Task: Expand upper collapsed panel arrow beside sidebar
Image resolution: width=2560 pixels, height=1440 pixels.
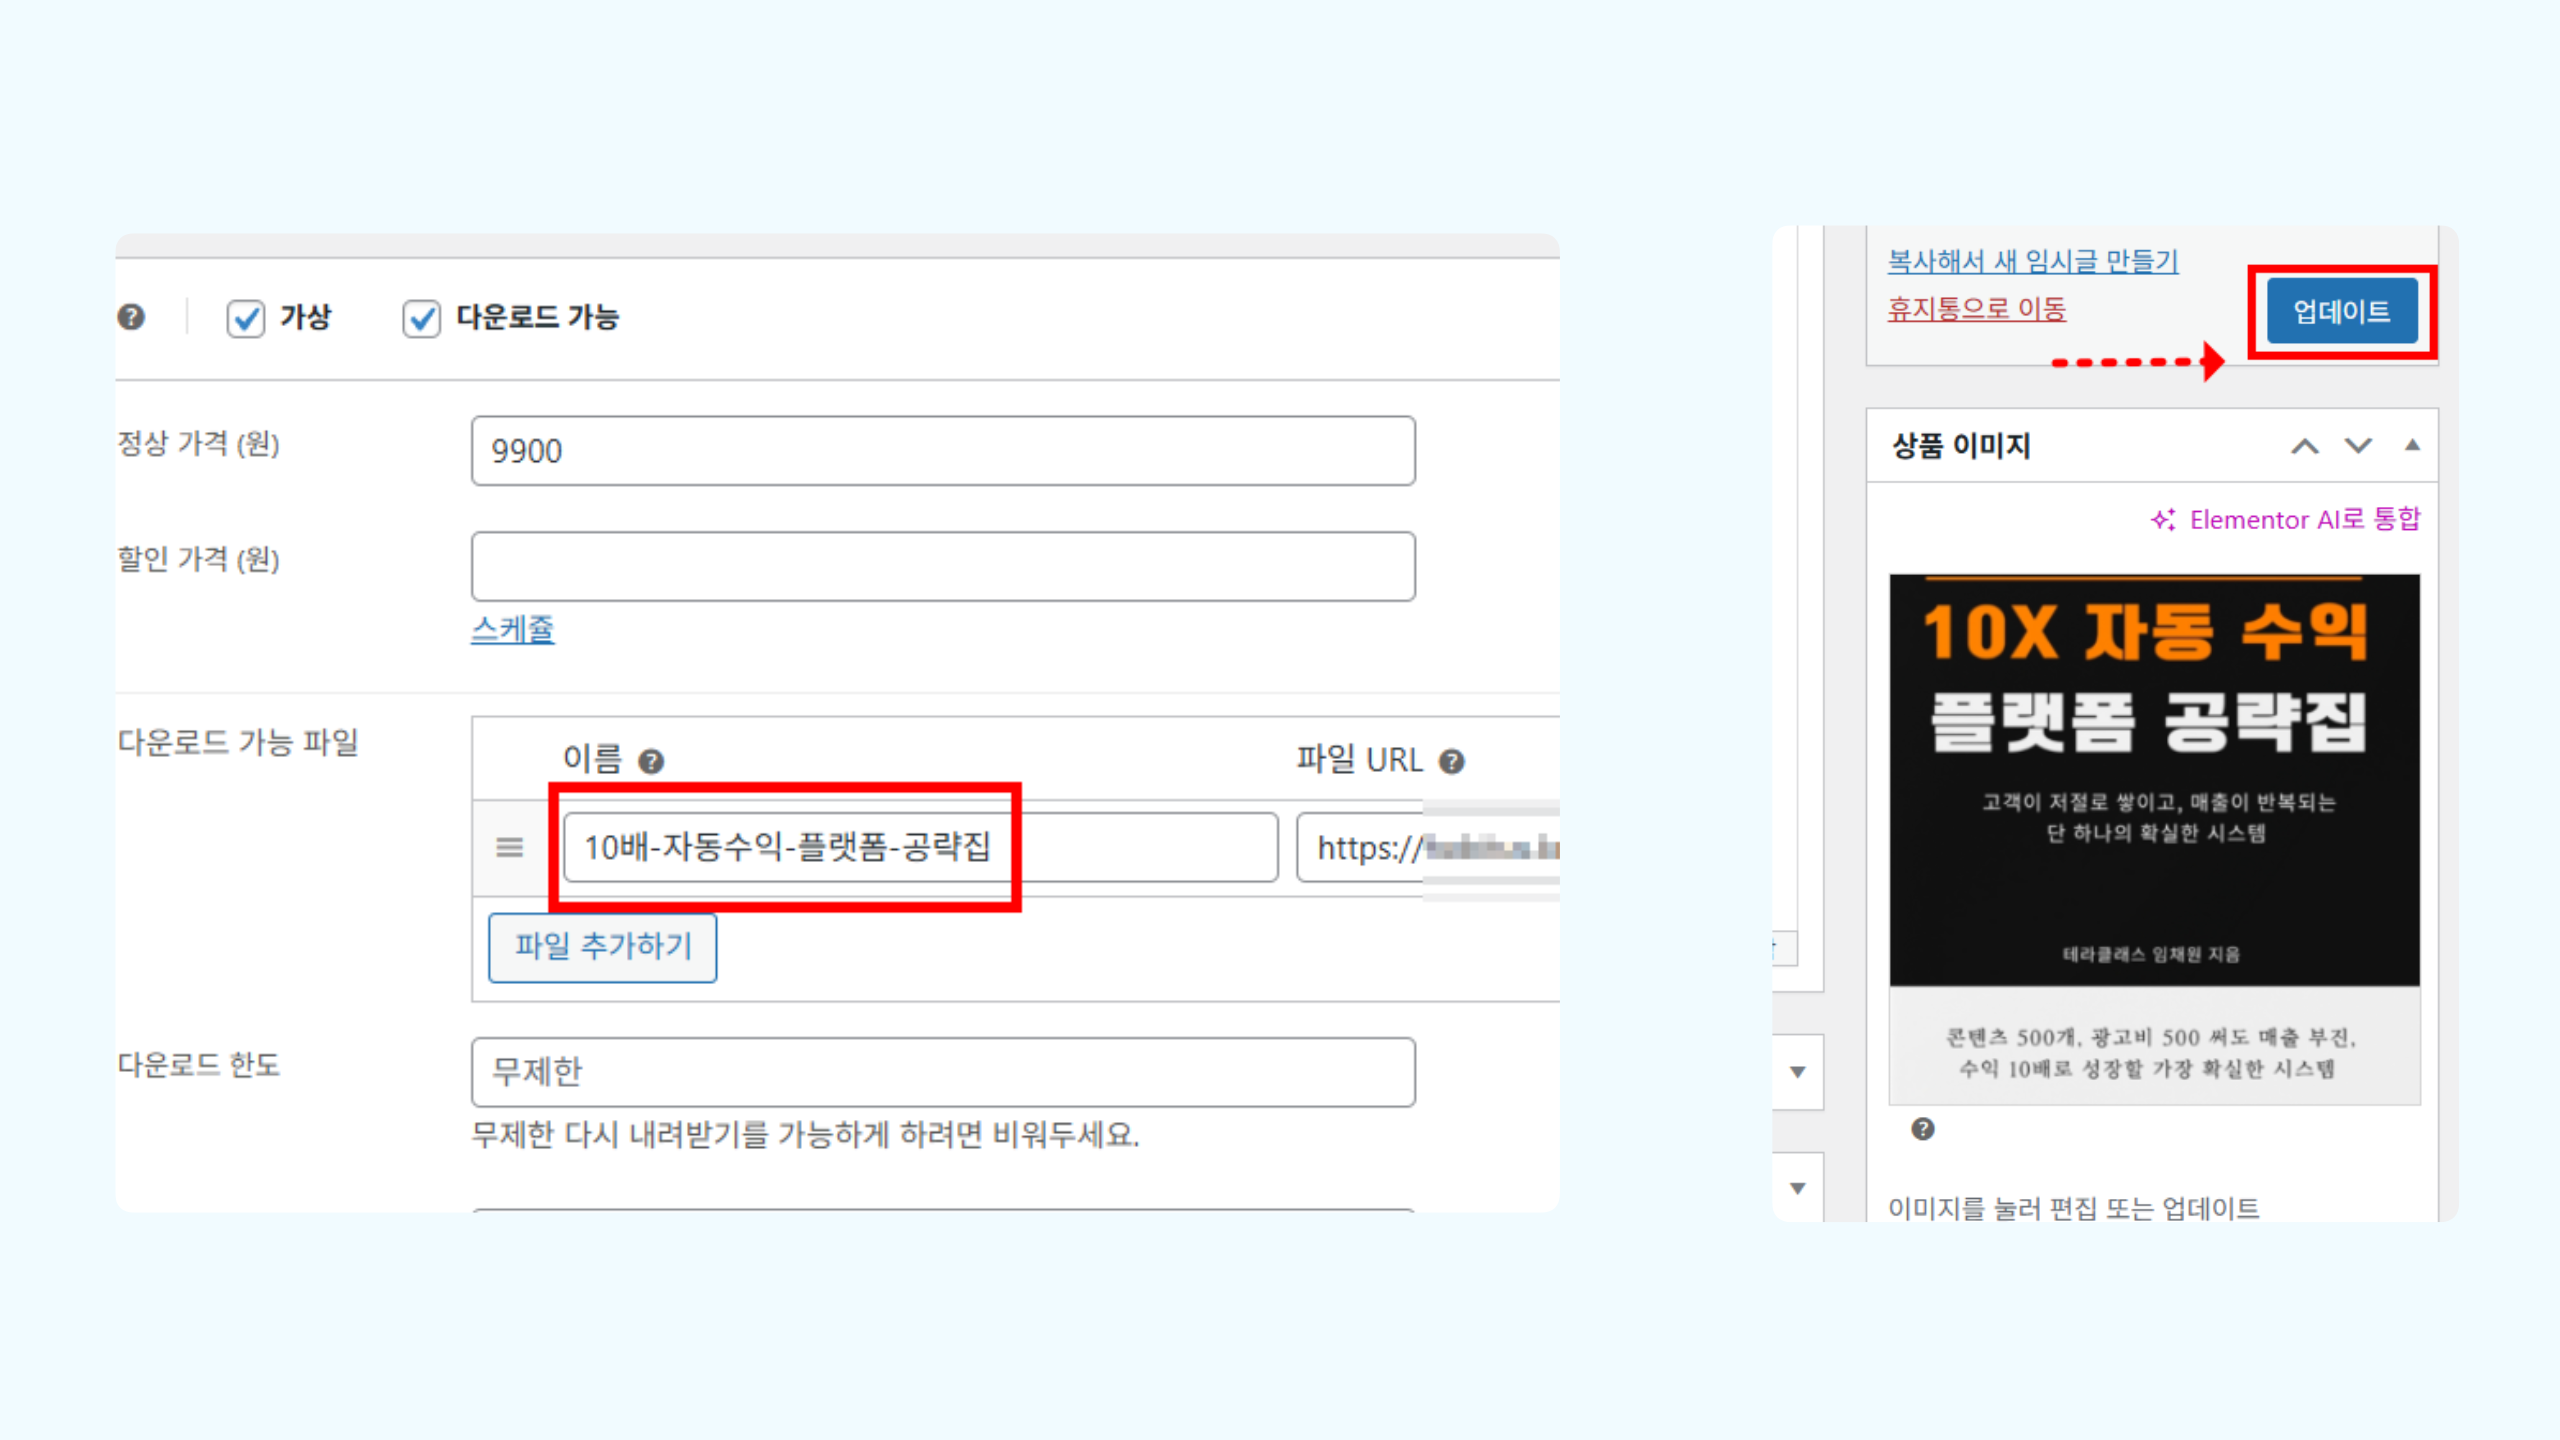Action: (x=1798, y=1072)
